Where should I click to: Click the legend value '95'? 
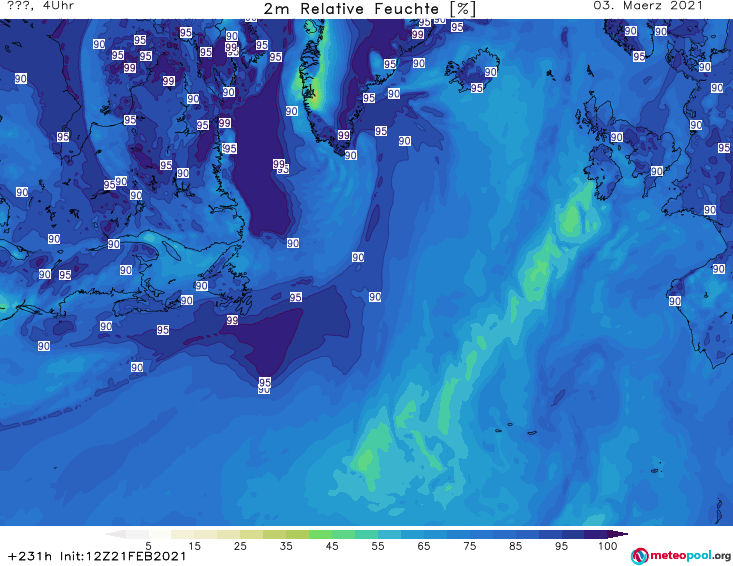click(x=561, y=546)
